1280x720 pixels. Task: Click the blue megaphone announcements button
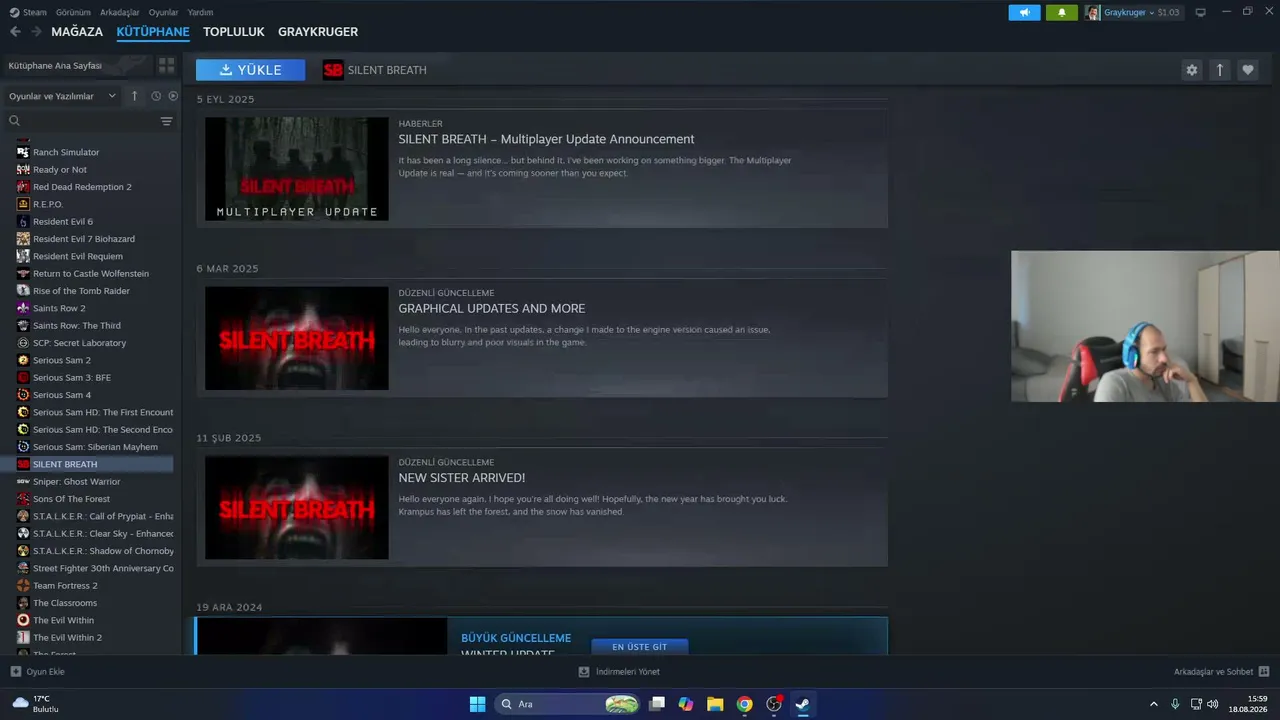[1024, 12]
